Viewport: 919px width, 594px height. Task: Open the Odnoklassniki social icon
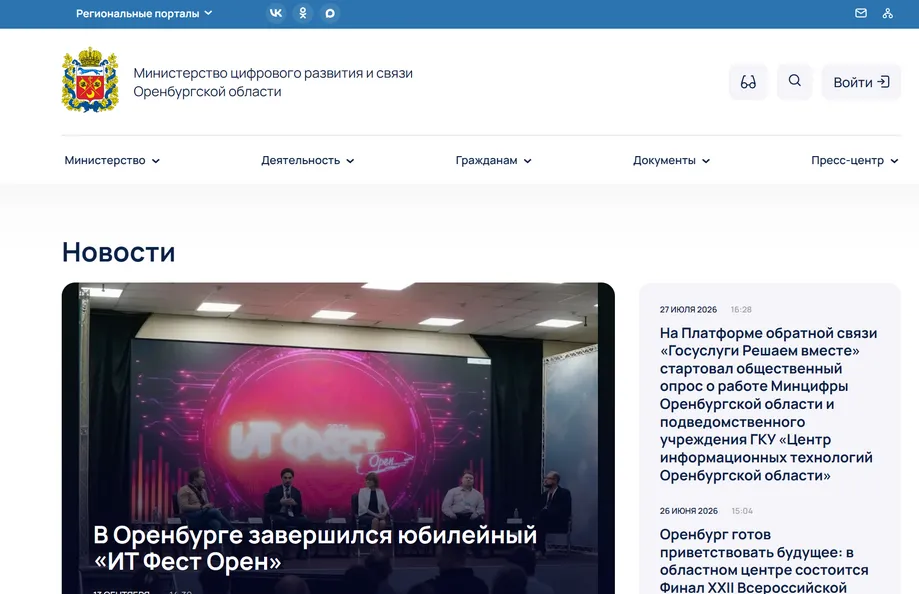(x=303, y=13)
